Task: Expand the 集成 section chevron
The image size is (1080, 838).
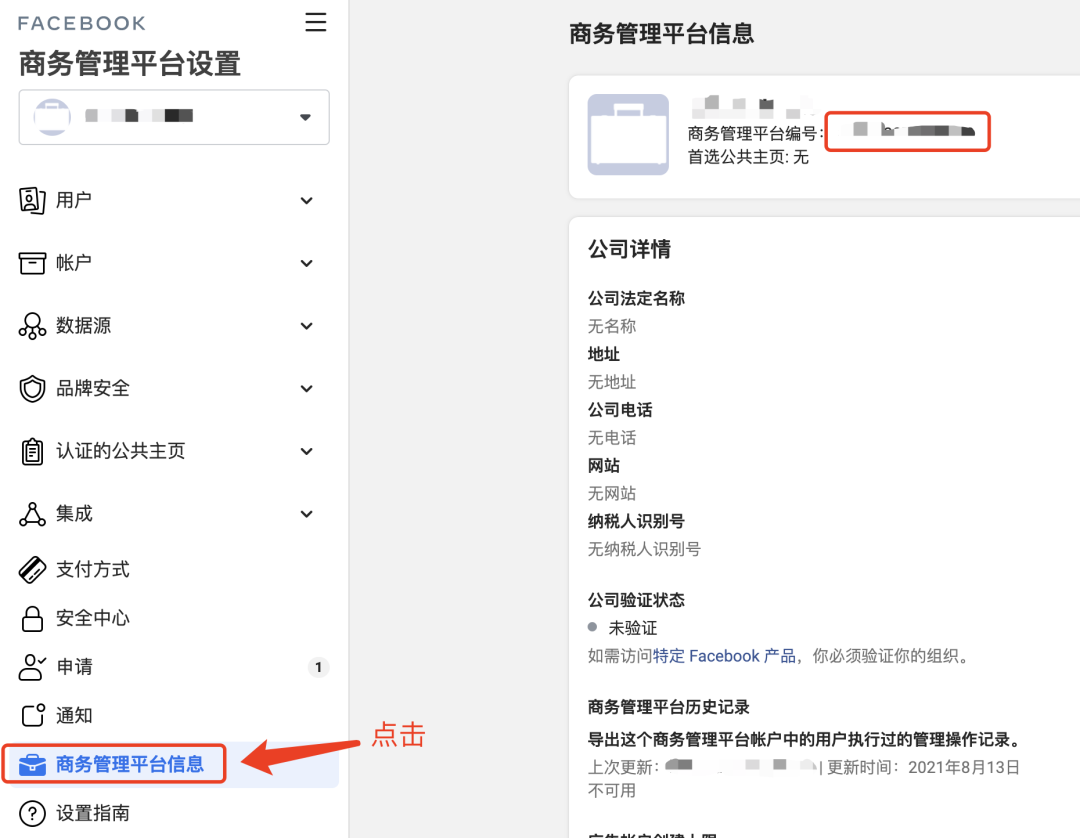Action: coord(307,514)
